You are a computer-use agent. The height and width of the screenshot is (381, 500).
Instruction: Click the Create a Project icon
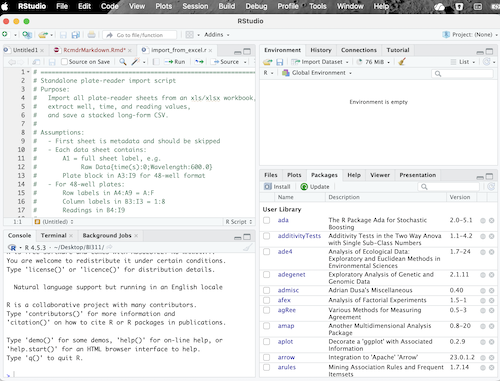[x=27, y=34]
